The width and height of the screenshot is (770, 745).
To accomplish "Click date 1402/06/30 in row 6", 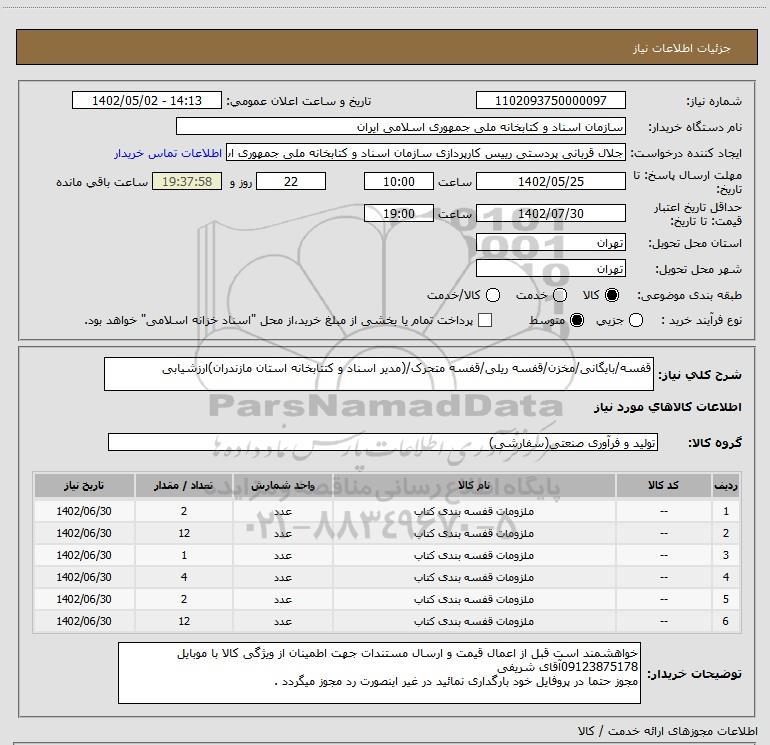I will coord(84,621).
